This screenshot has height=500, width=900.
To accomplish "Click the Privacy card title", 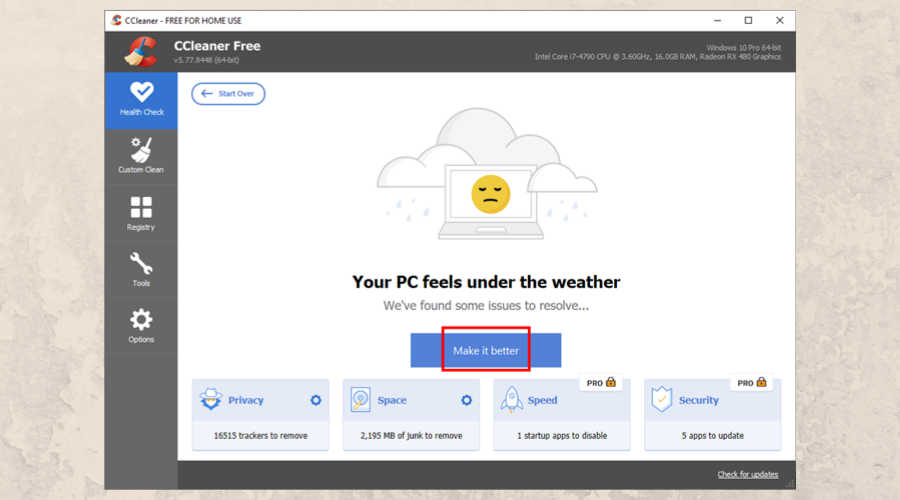I will [x=246, y=400].
